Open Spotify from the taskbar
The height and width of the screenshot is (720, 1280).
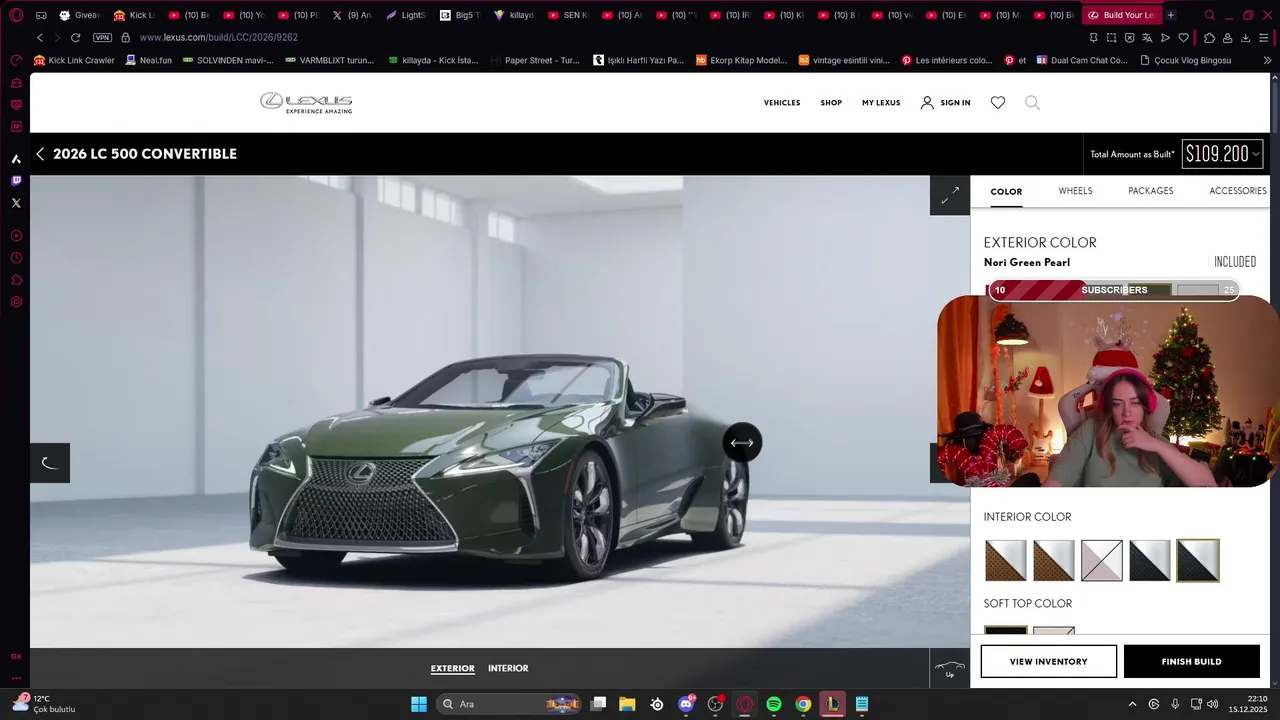pos(774,704)
